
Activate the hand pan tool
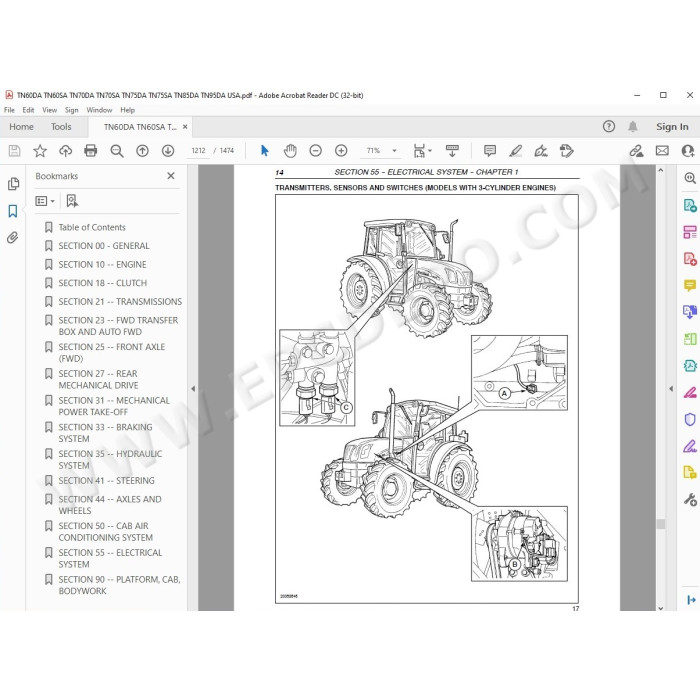click(x=290, y=151)
